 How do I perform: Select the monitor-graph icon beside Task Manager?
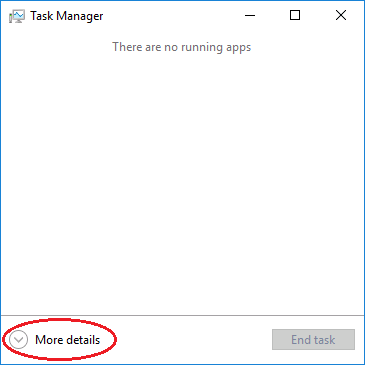[x=17, y=16]
